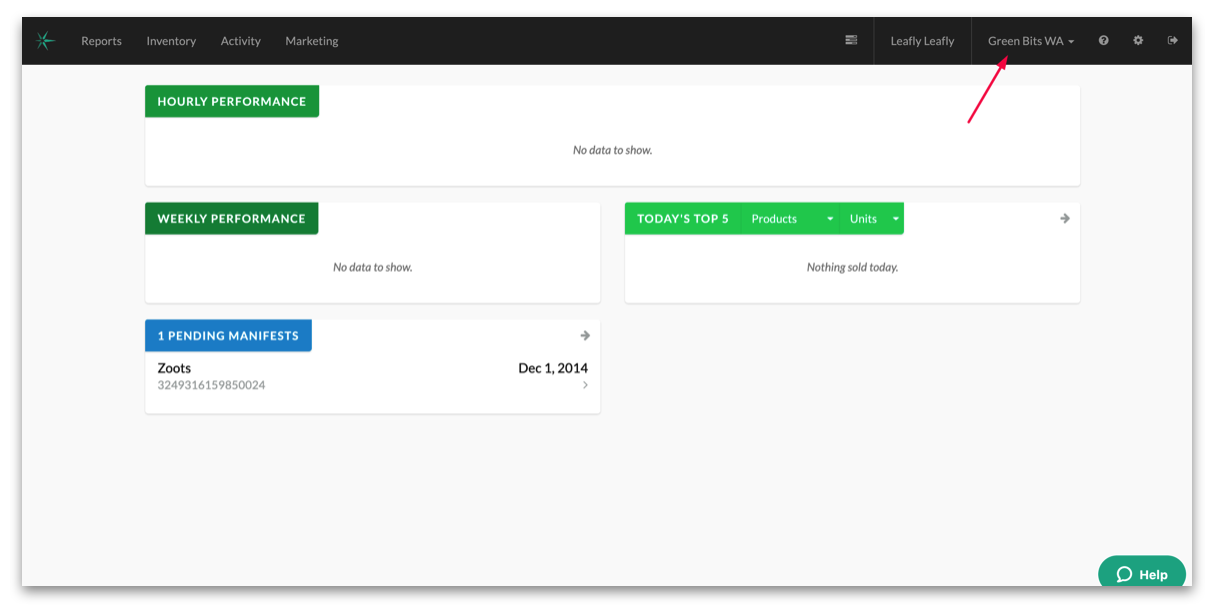
Task: Click the Hourly Performance header
Action: coord(232,101)
